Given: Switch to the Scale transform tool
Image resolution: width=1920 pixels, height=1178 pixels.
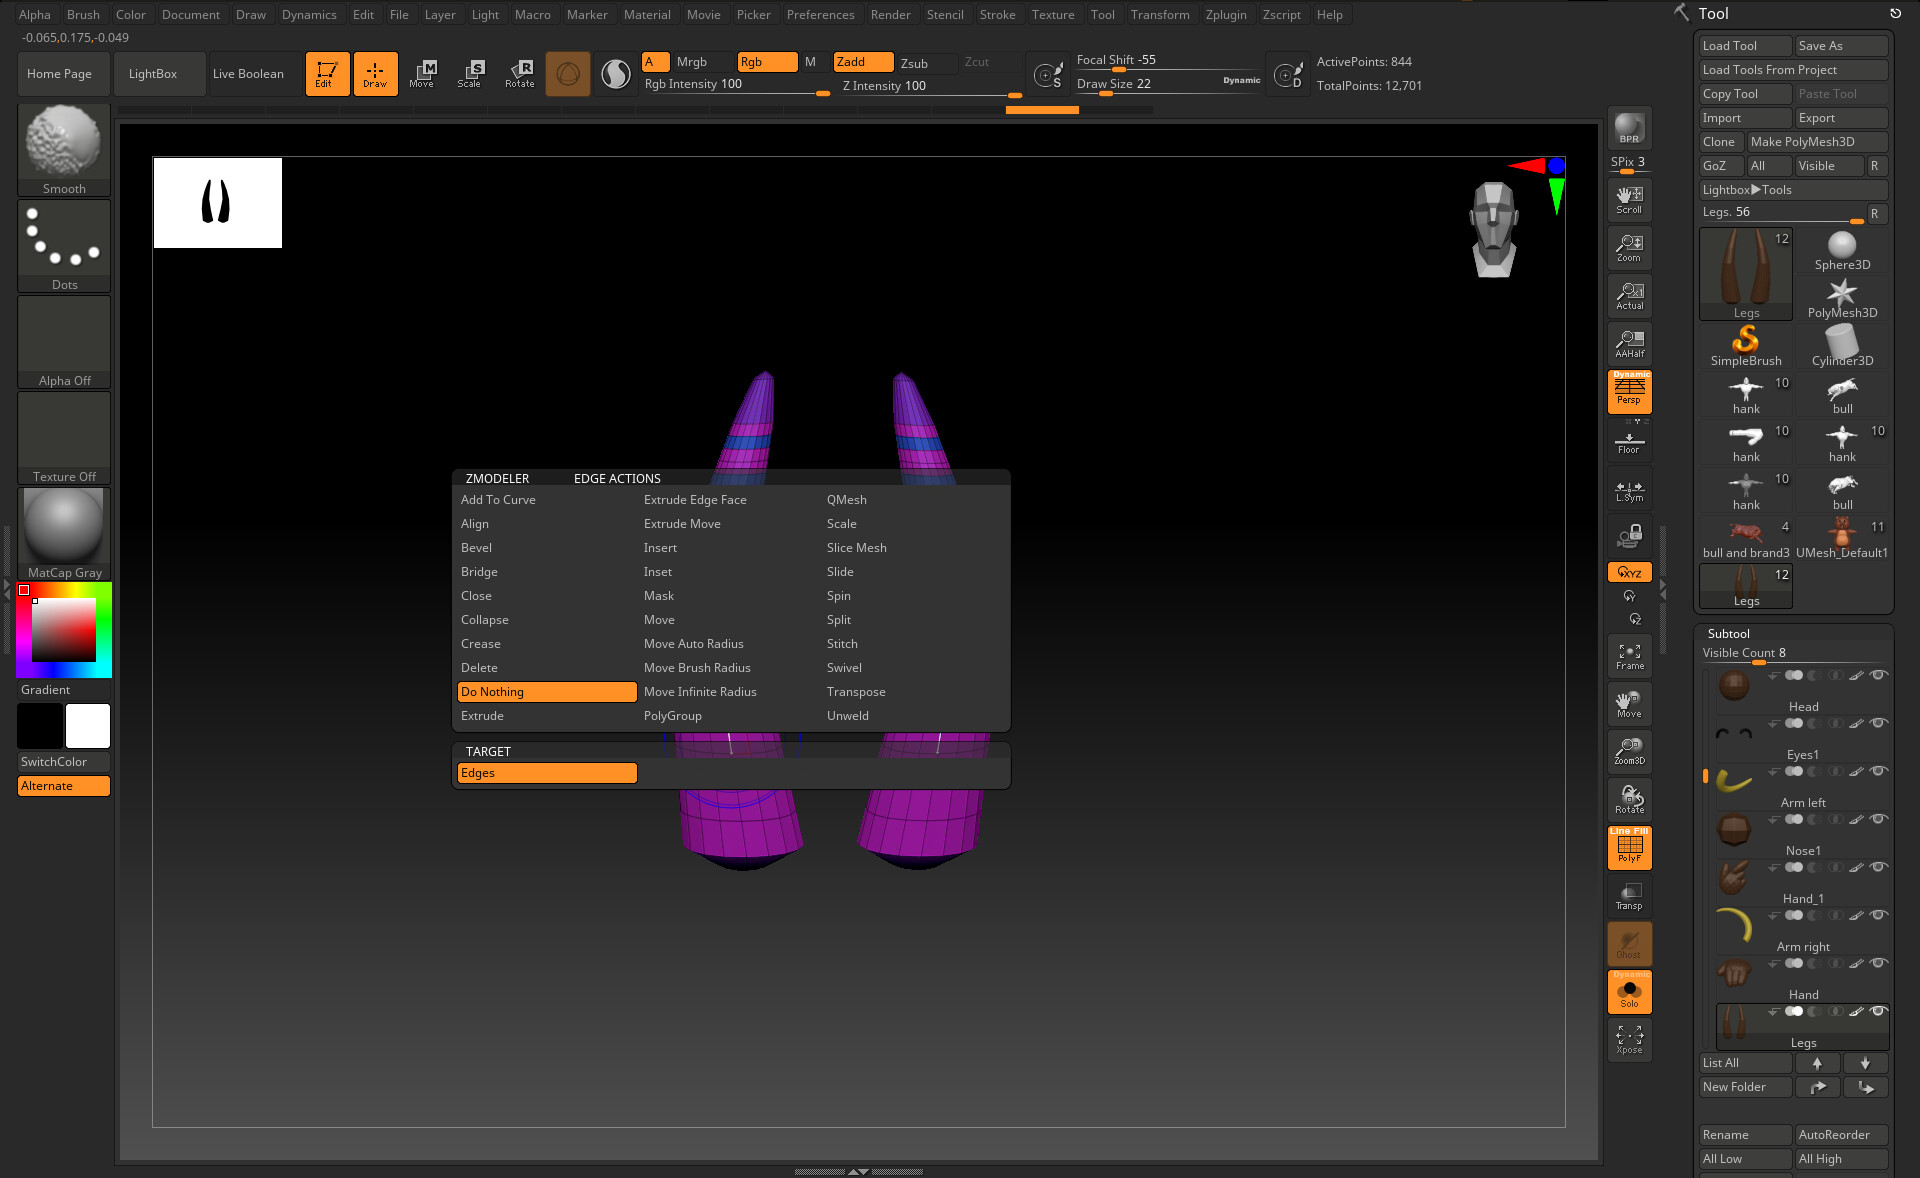Looking at the screenshot, I should pyautogui.click(x=470, y=74).
